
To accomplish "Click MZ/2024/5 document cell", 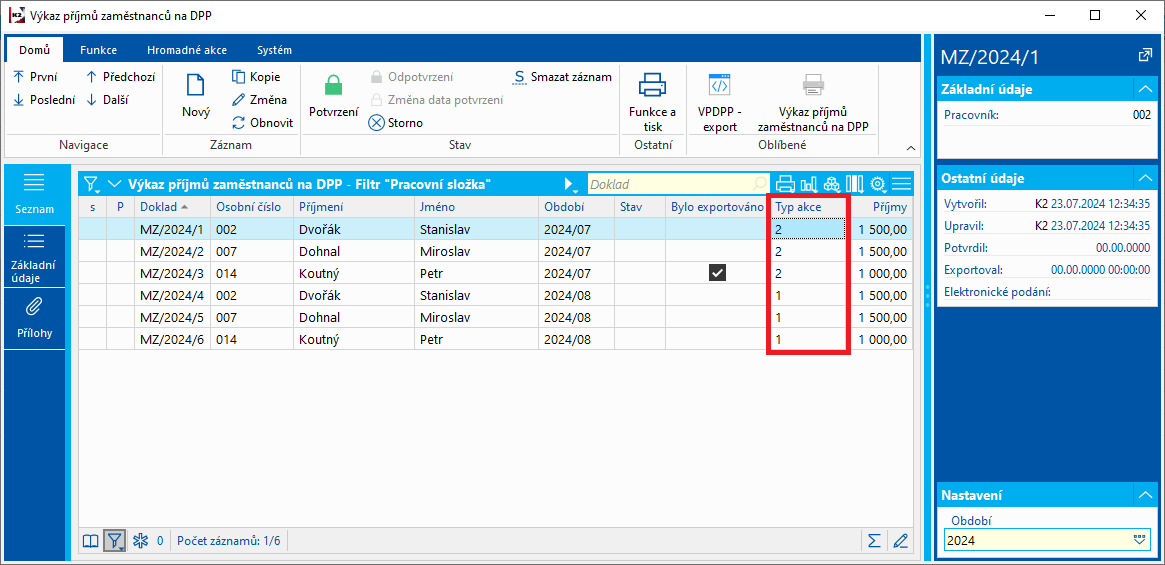I will (x=172, y=317).
